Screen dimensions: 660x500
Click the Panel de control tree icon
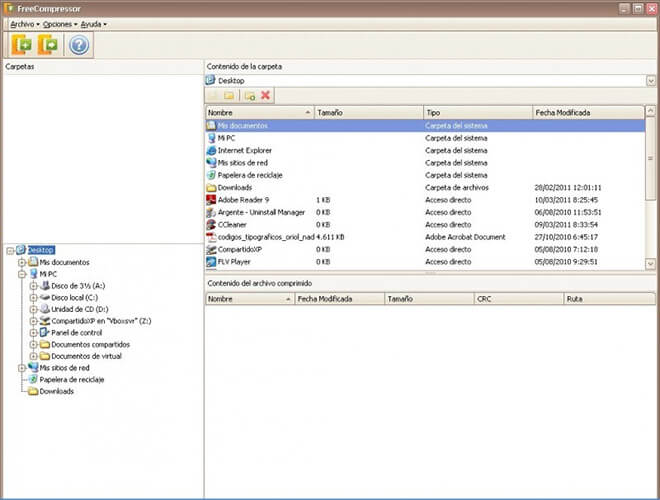(x=45, y=332)
